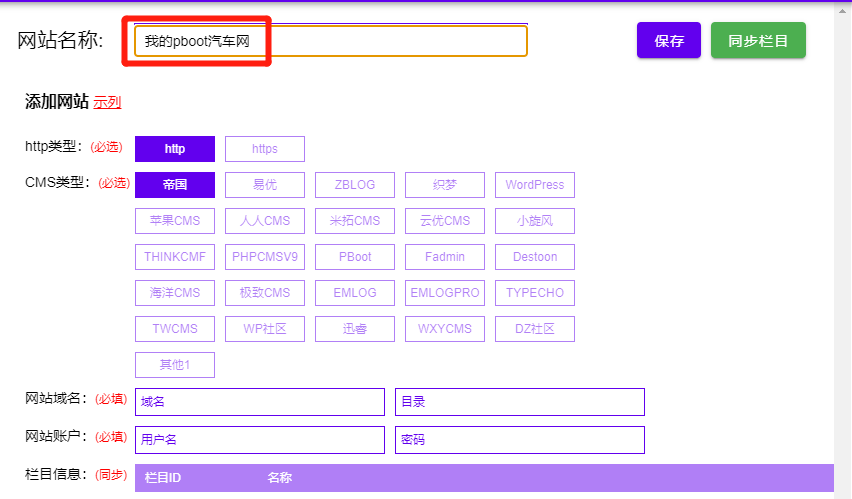852x499 pixels.
Task: Click the 密码 password input field
Action: tap(520, 440)
